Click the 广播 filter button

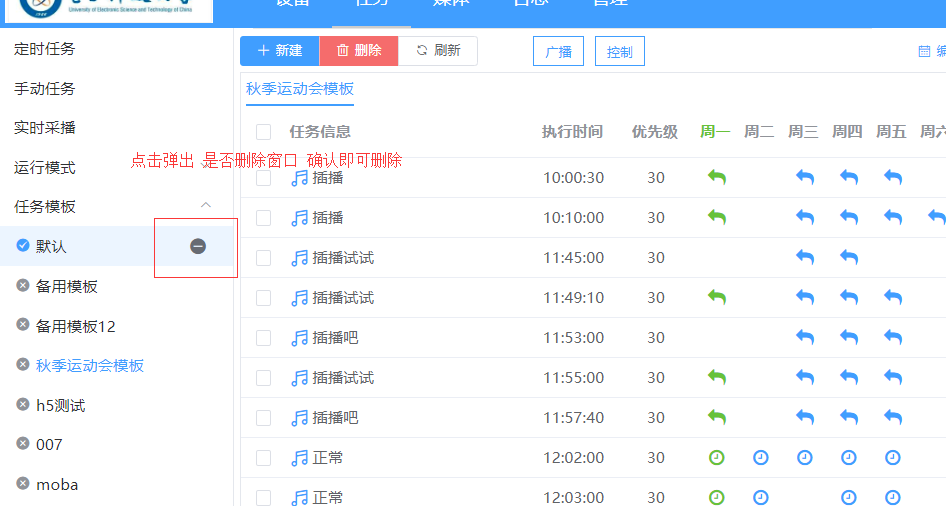click(558, 52)
